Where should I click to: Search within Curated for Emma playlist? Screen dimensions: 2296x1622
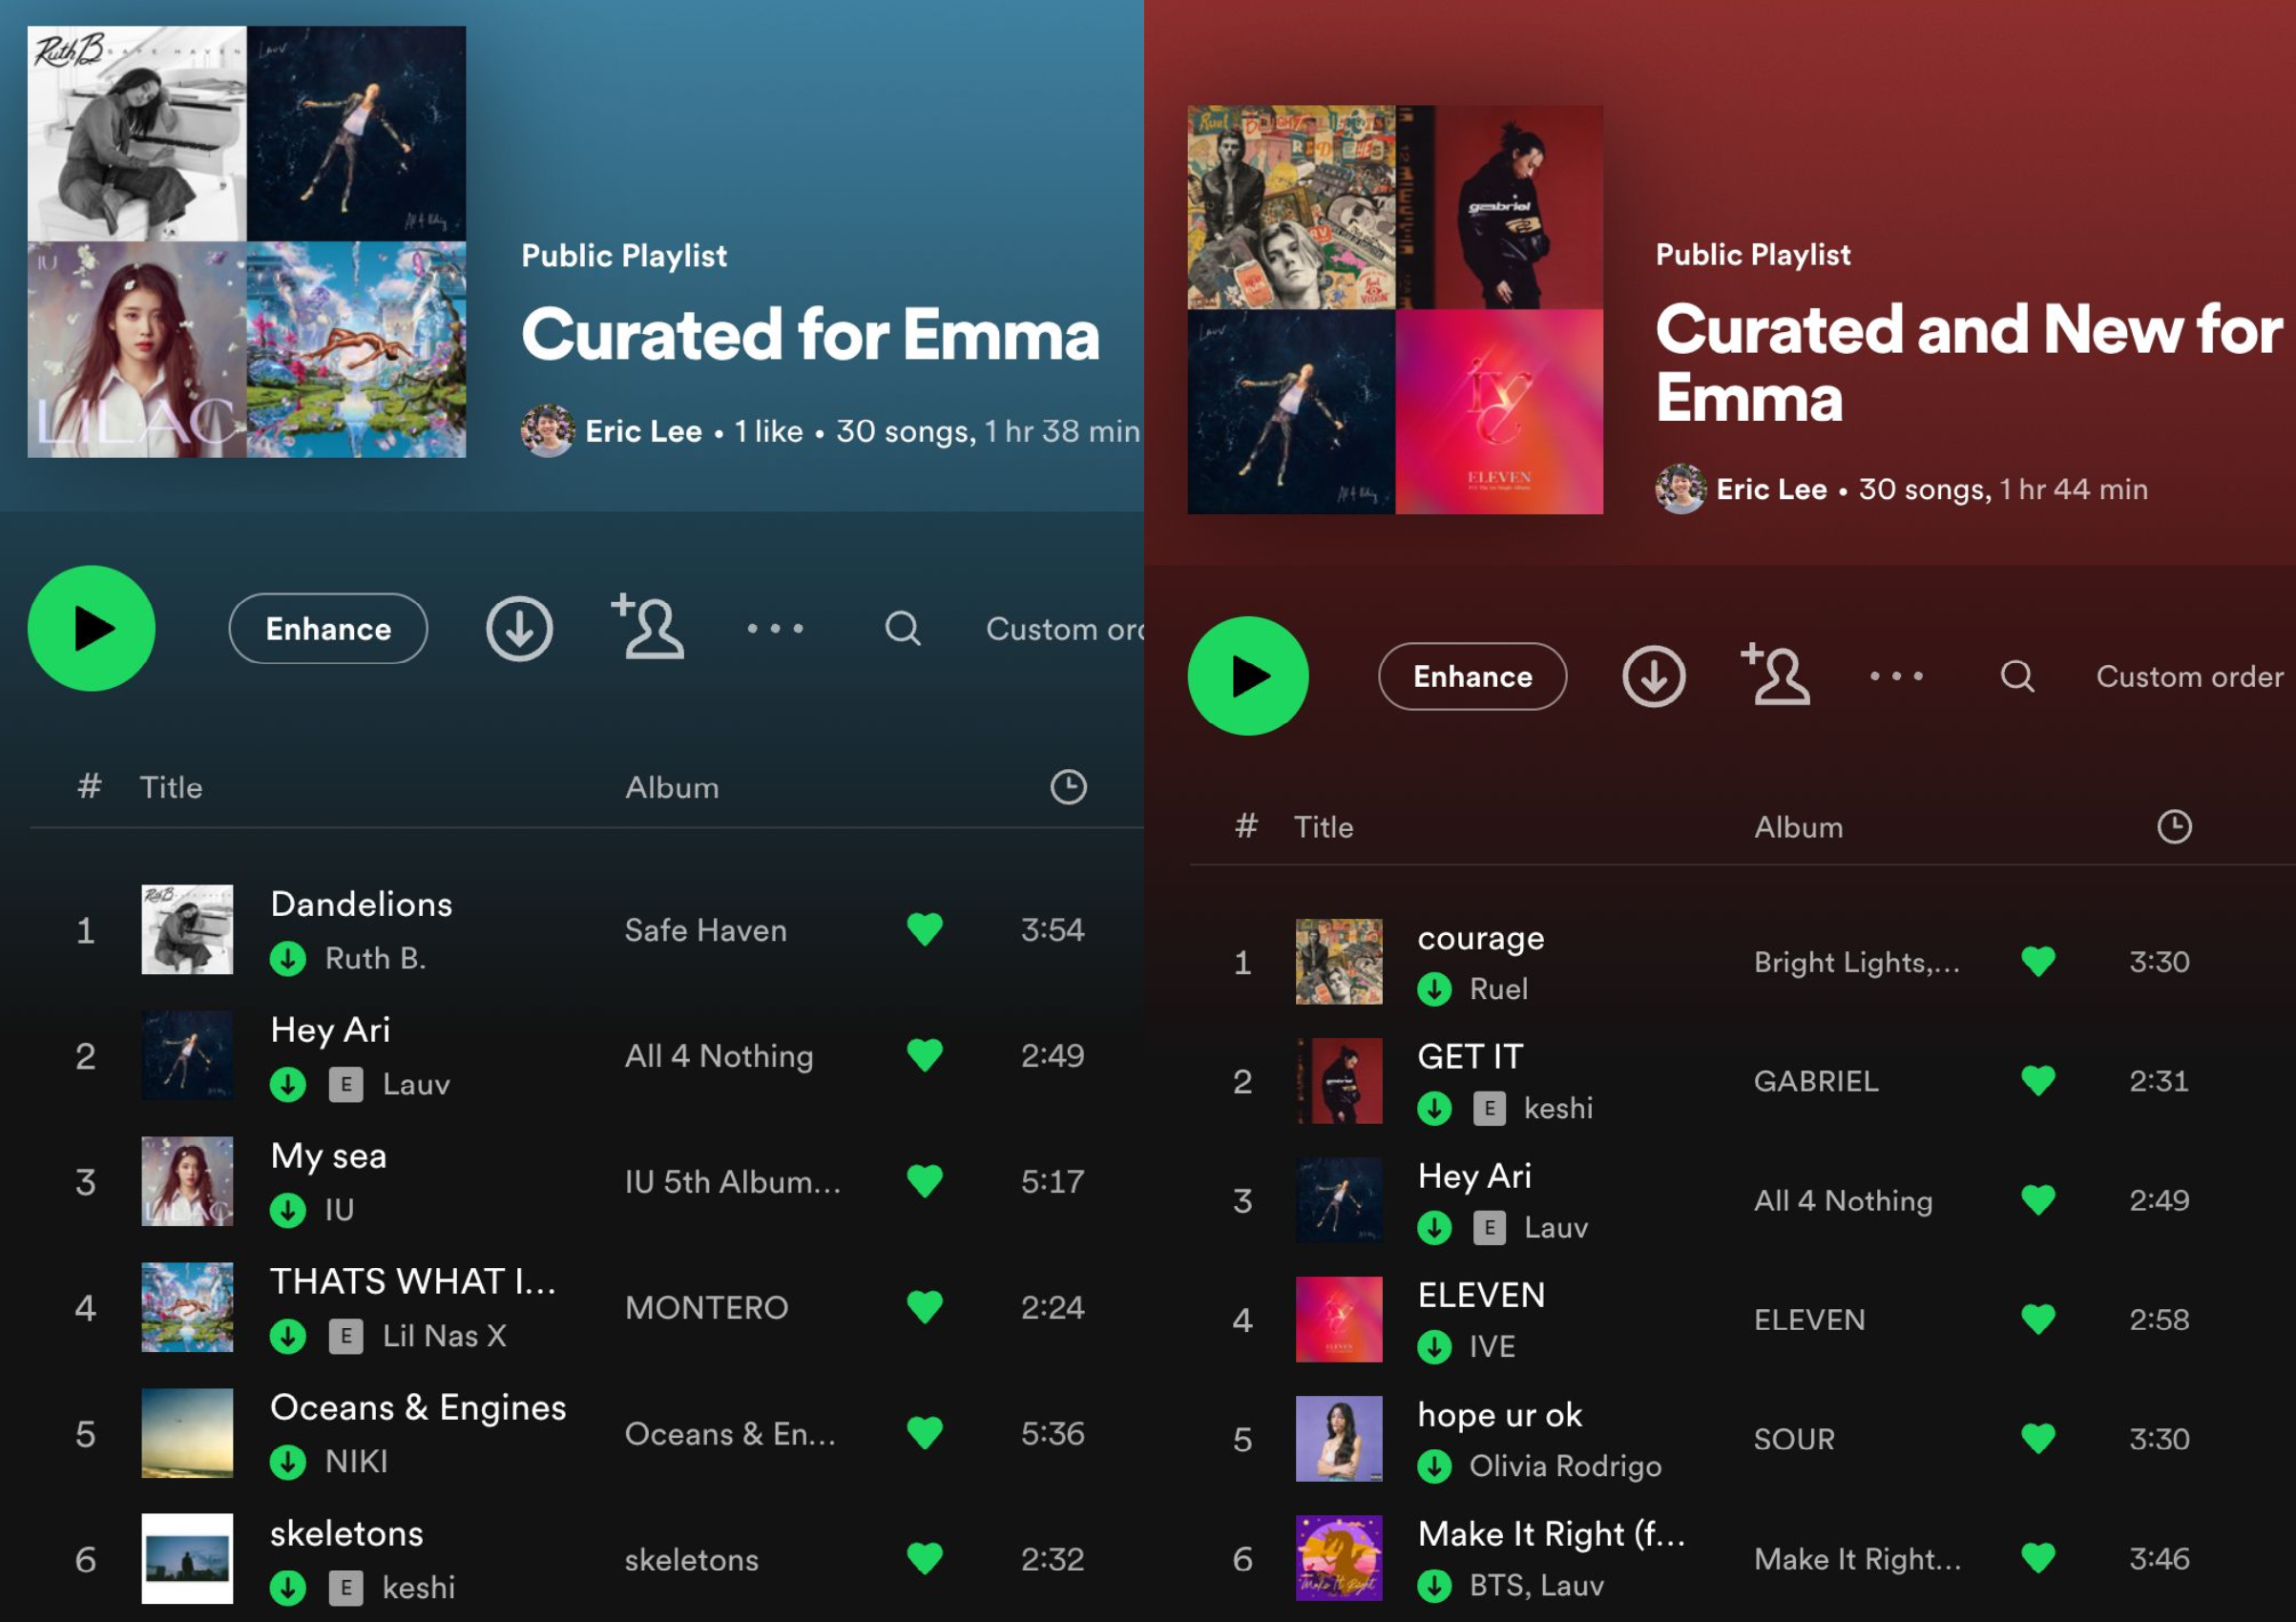(x=902, y=629)
